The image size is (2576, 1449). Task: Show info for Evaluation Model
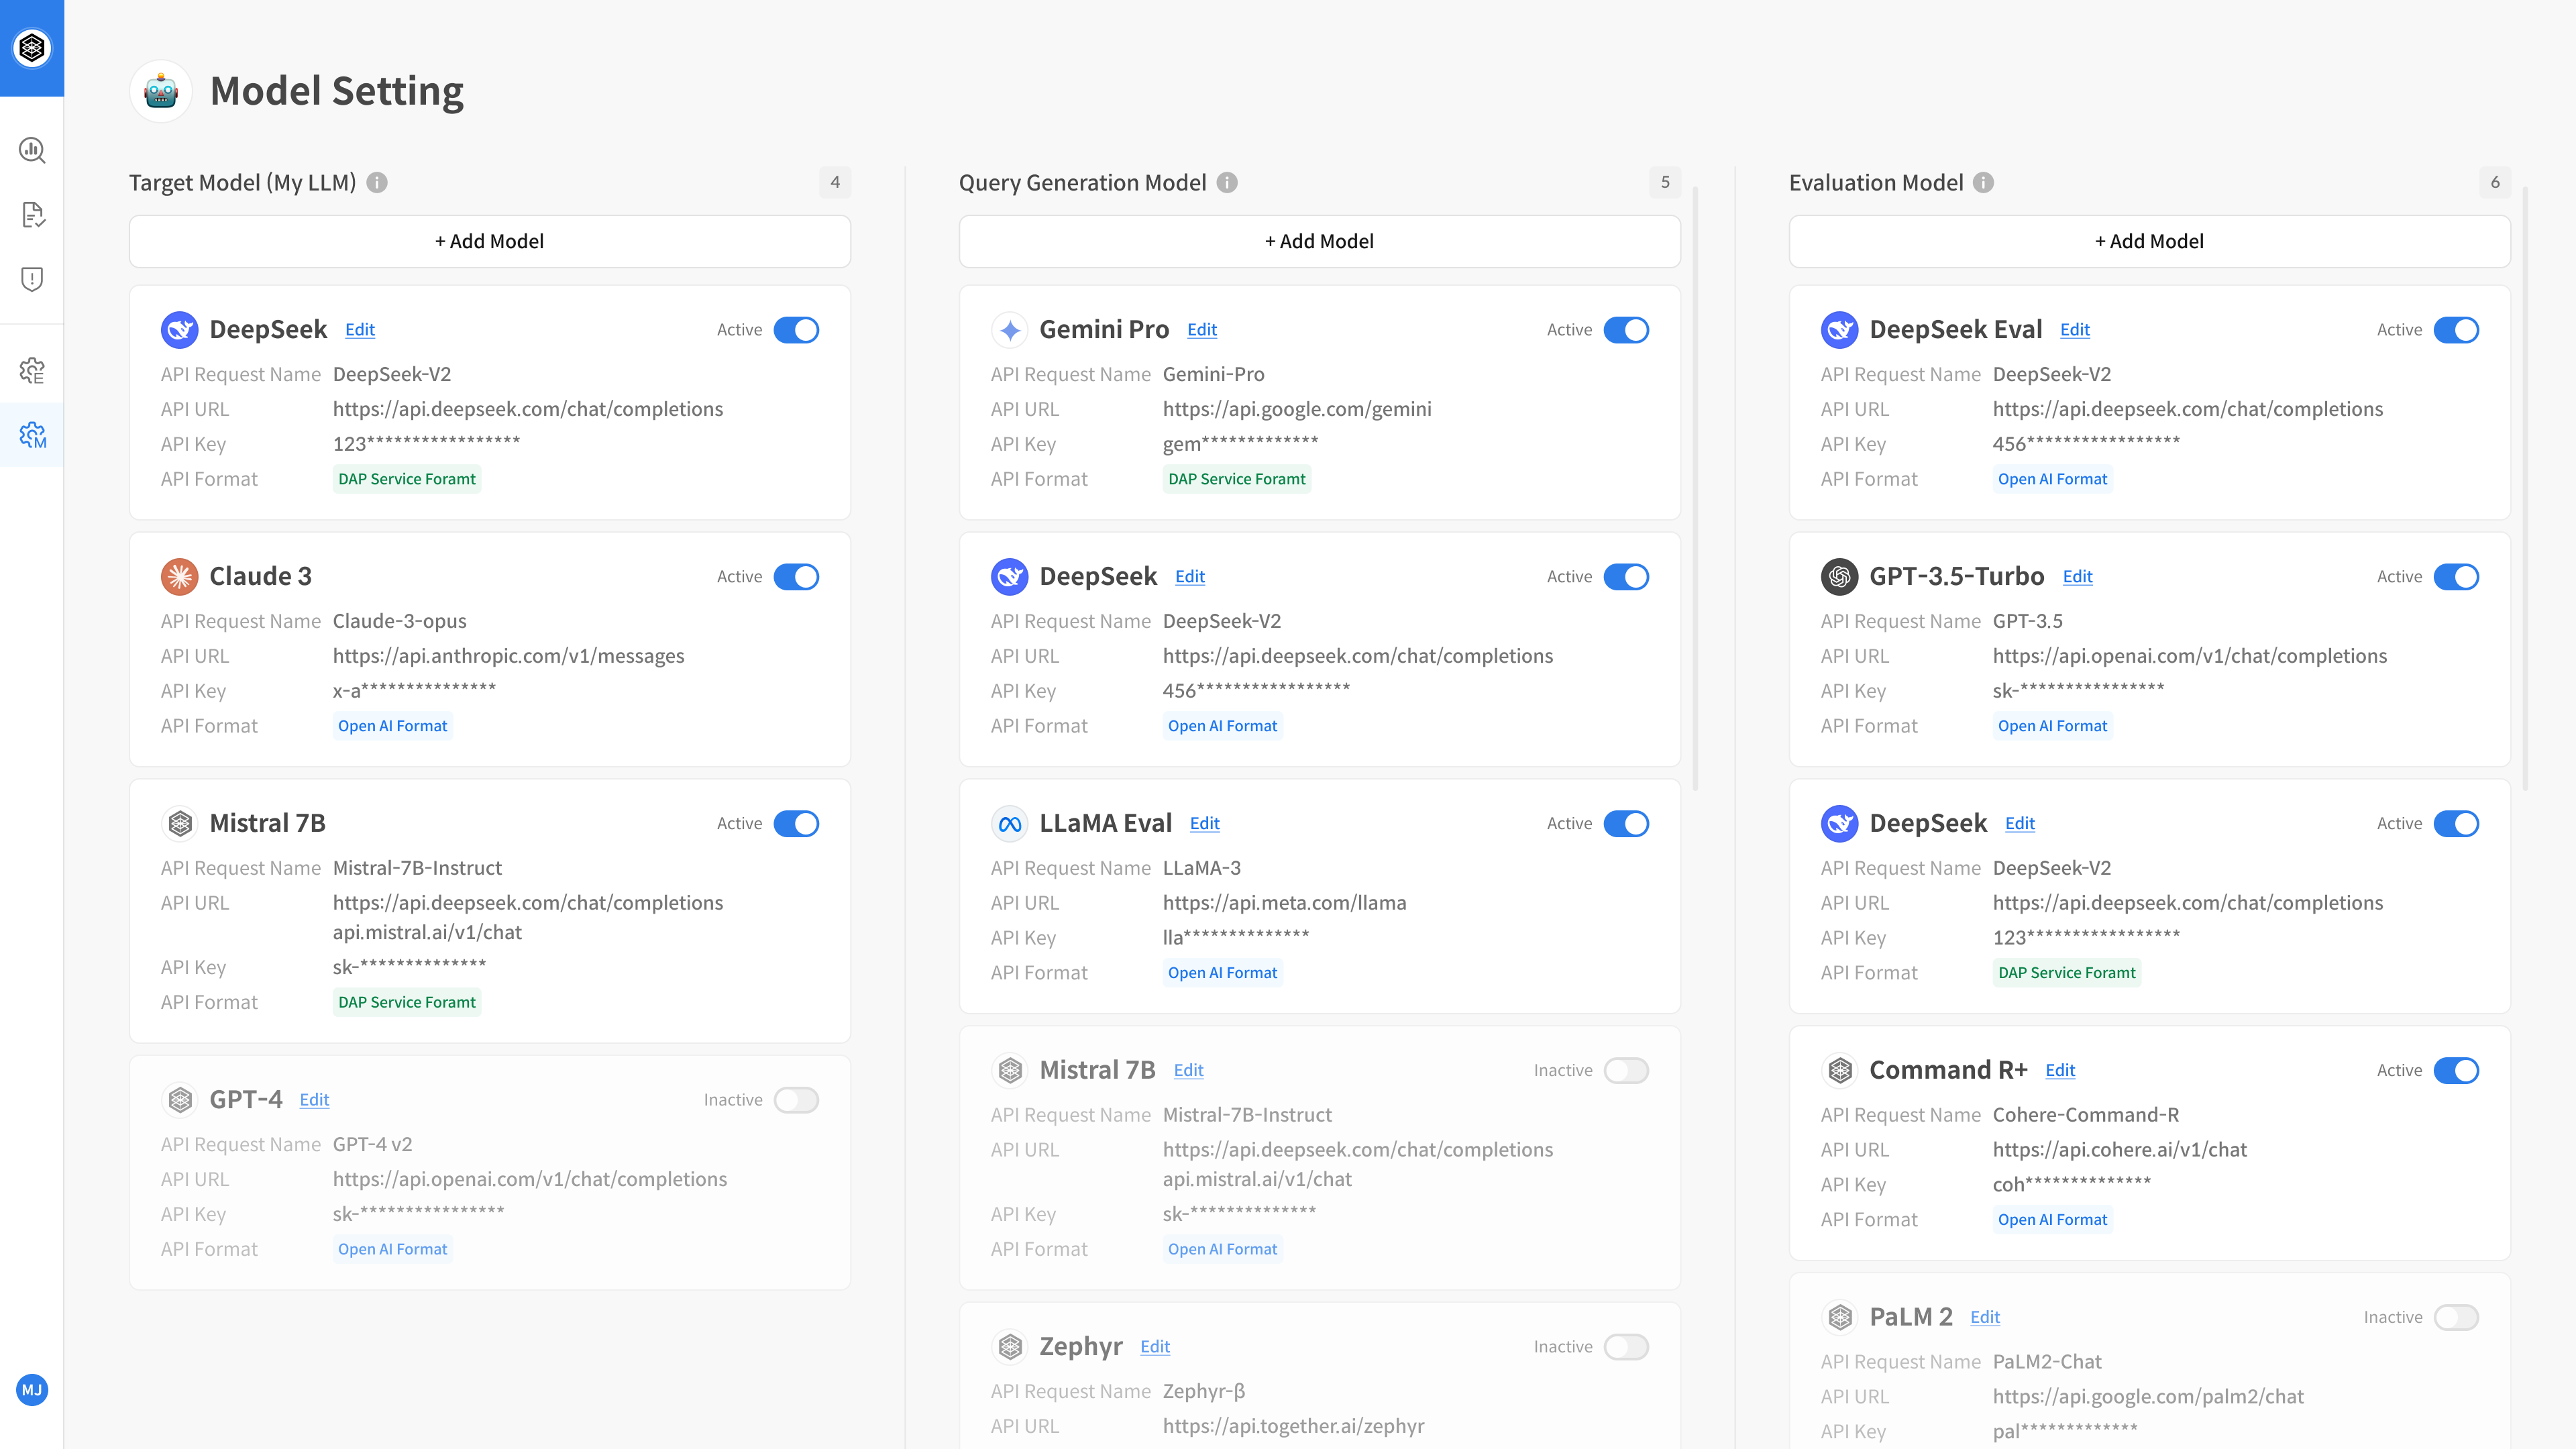1983,182
